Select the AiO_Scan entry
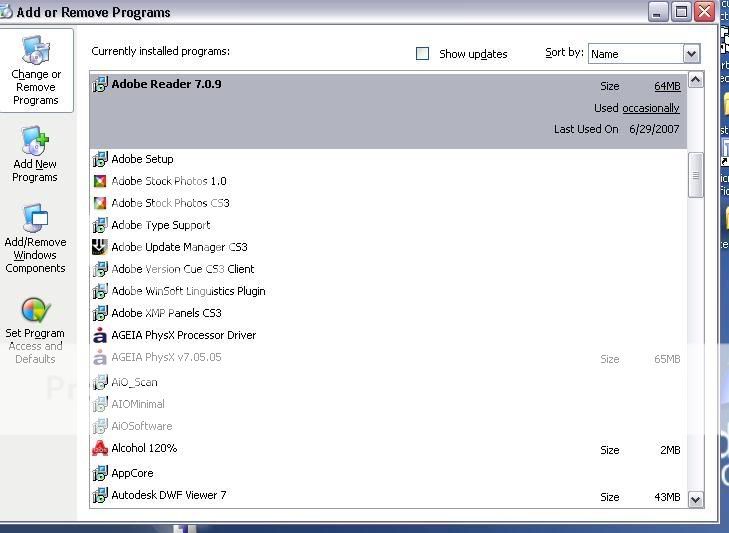The width and height of the screenshot is (729, 533). [388, 382]
